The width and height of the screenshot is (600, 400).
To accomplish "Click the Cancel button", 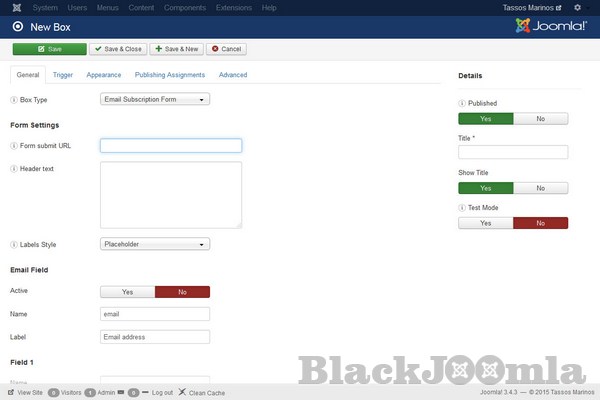I will click(x=226, y=48).
